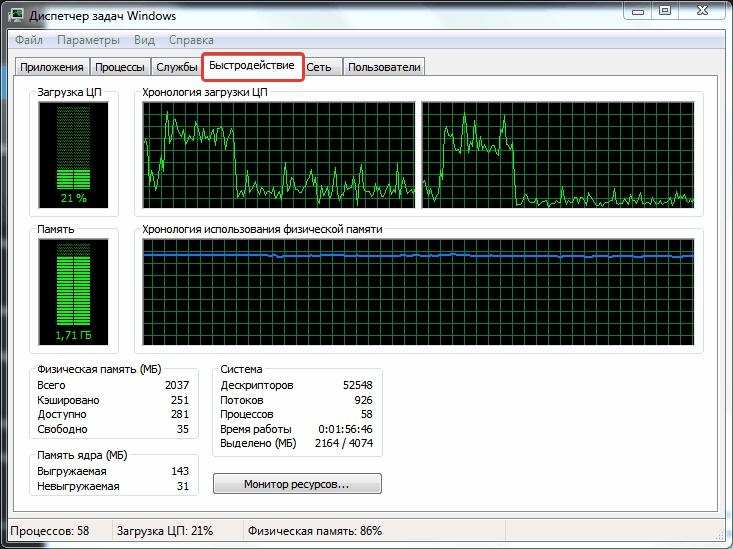Click the Невыгружаемая value 31
Screen dimensions: 733x549
[x=183, y=486]
